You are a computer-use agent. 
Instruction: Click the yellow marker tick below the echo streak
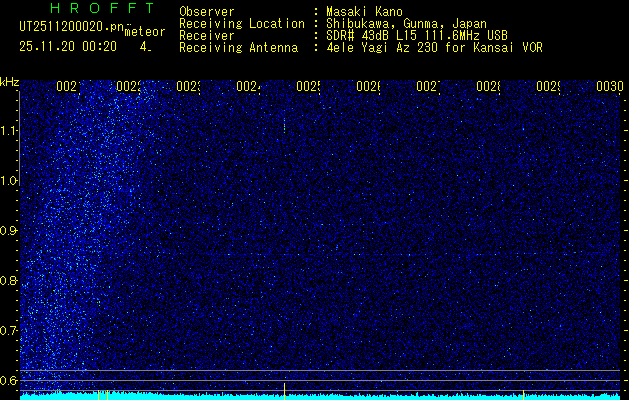point(284,391)
